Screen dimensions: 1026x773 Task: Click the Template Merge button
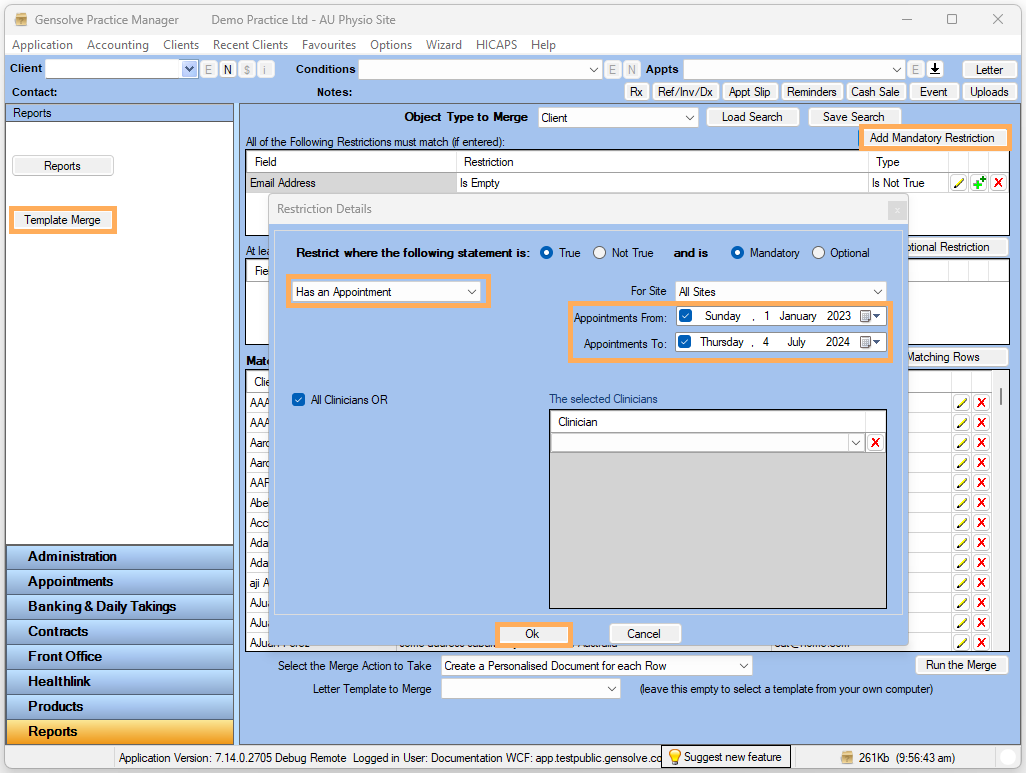click(63, 220)
